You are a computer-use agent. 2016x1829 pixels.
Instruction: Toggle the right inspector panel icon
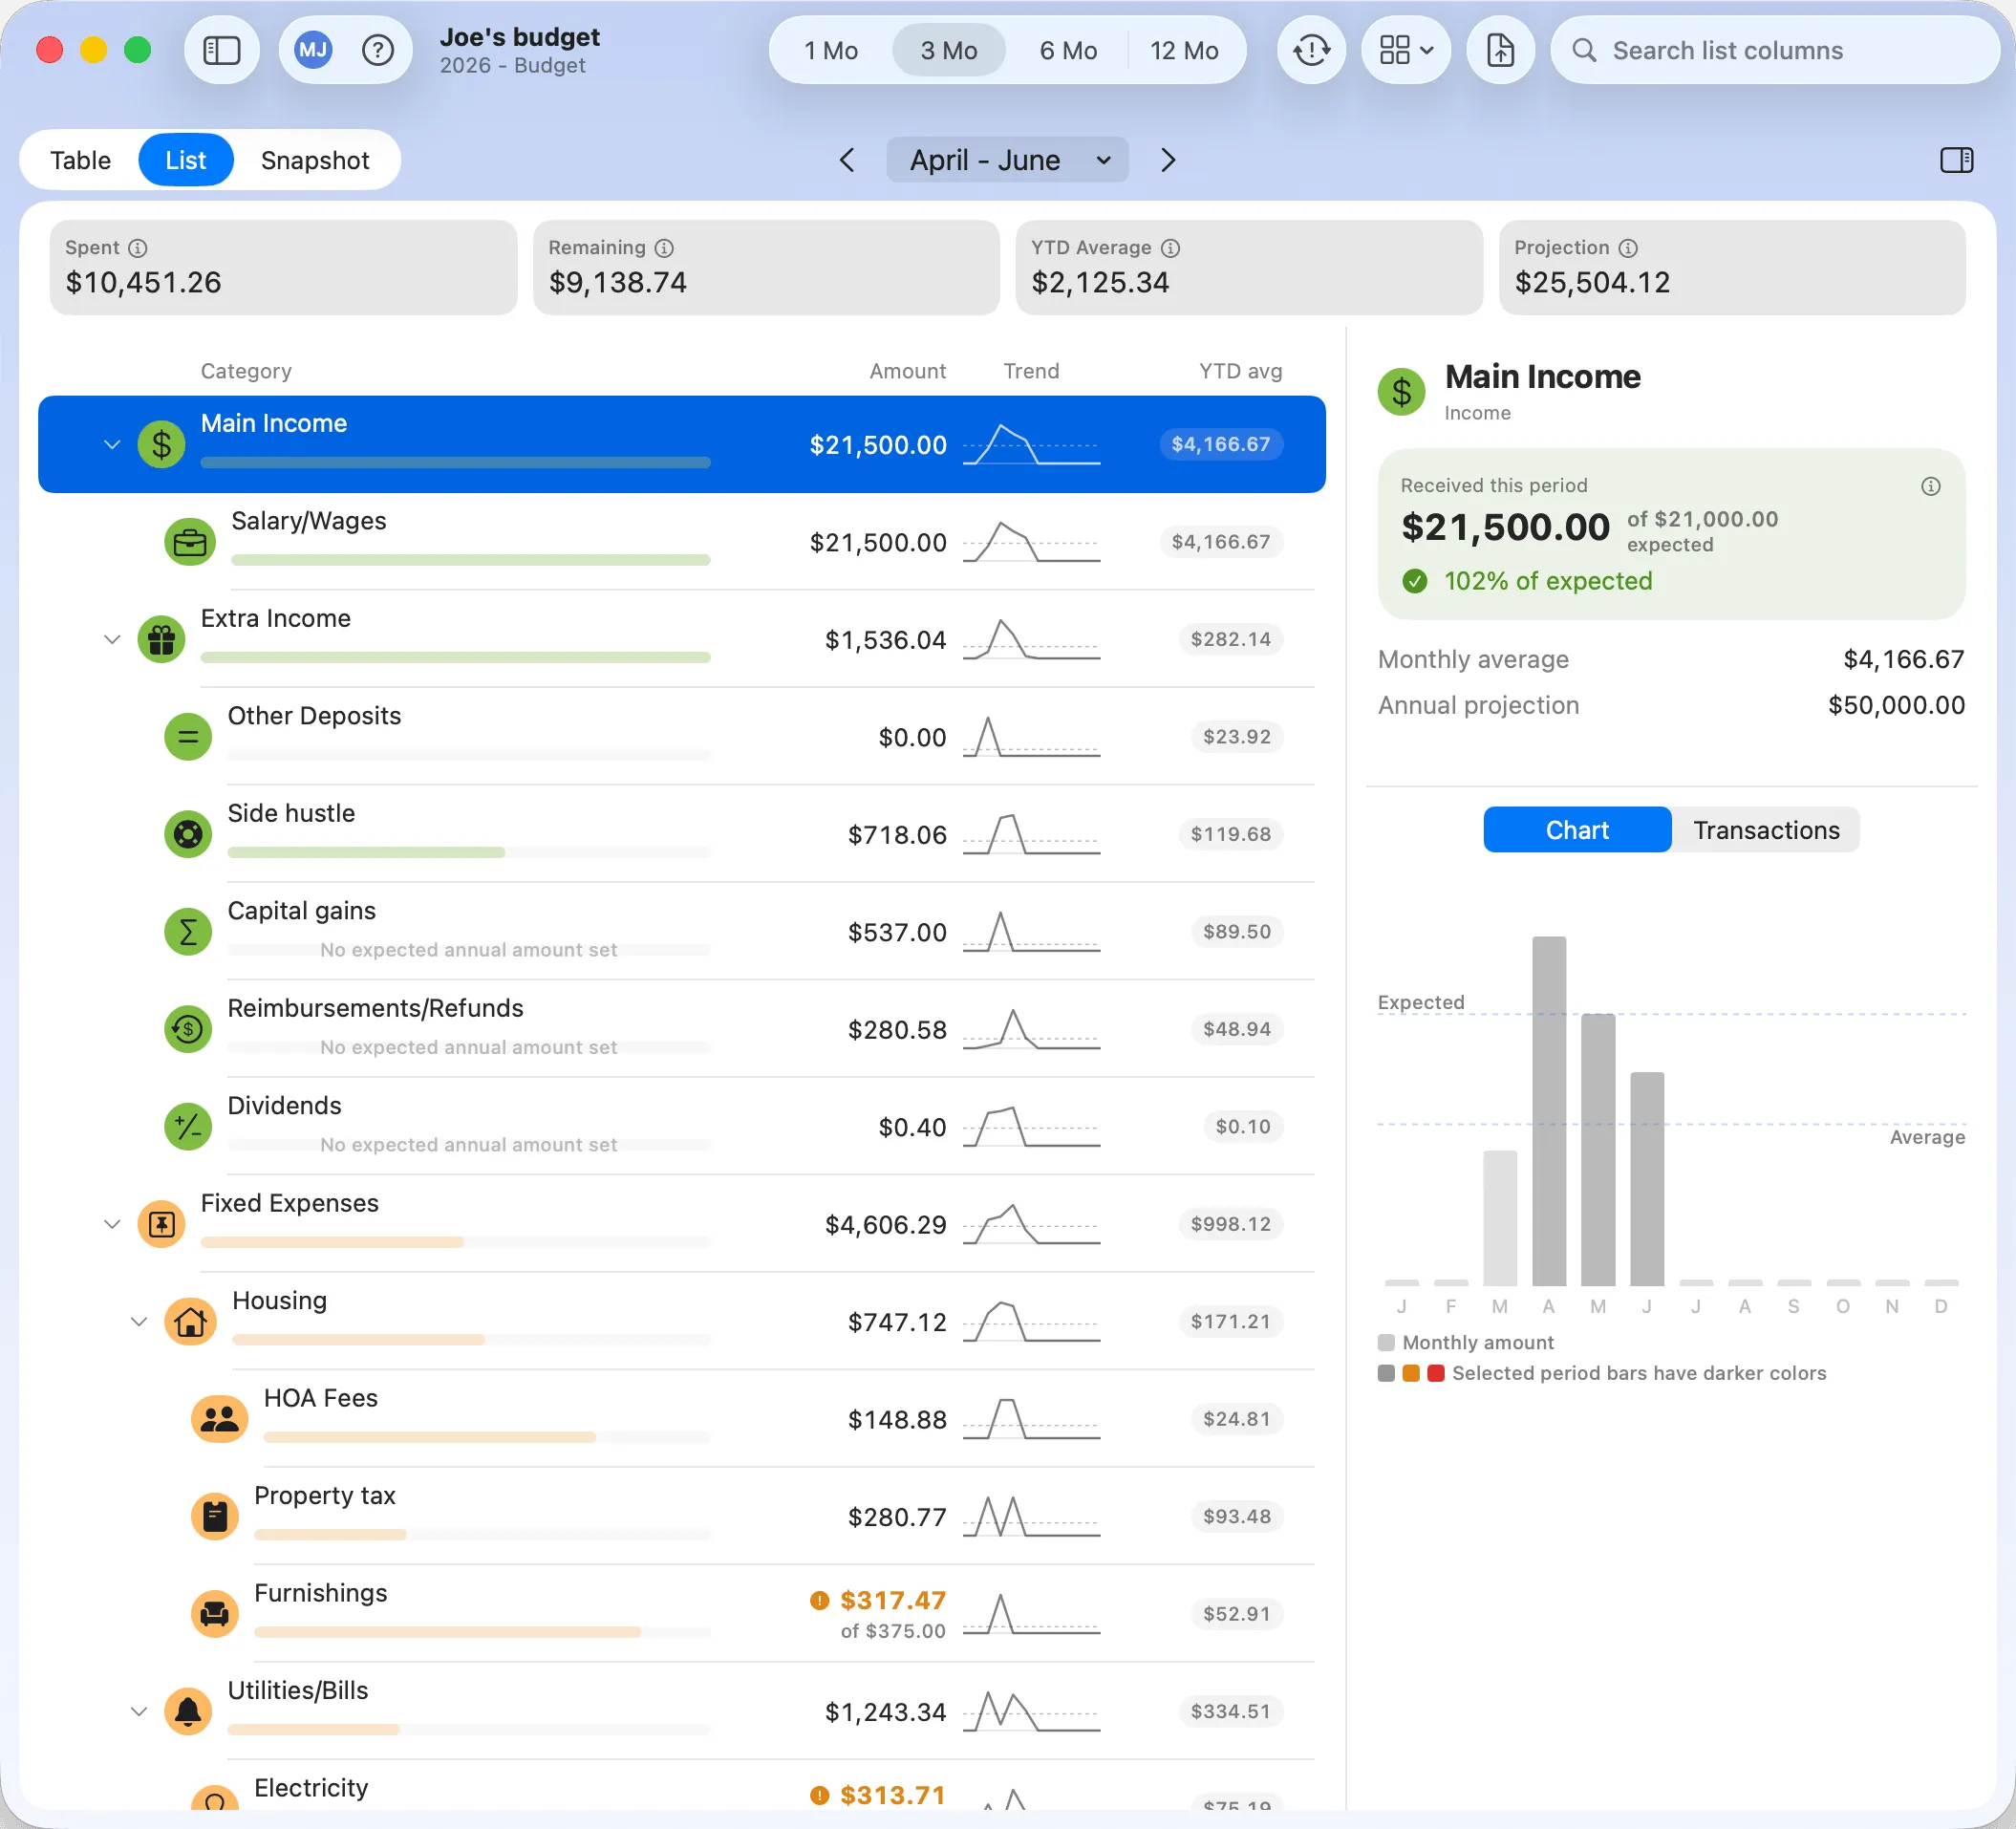click(x=1956, y=160)
